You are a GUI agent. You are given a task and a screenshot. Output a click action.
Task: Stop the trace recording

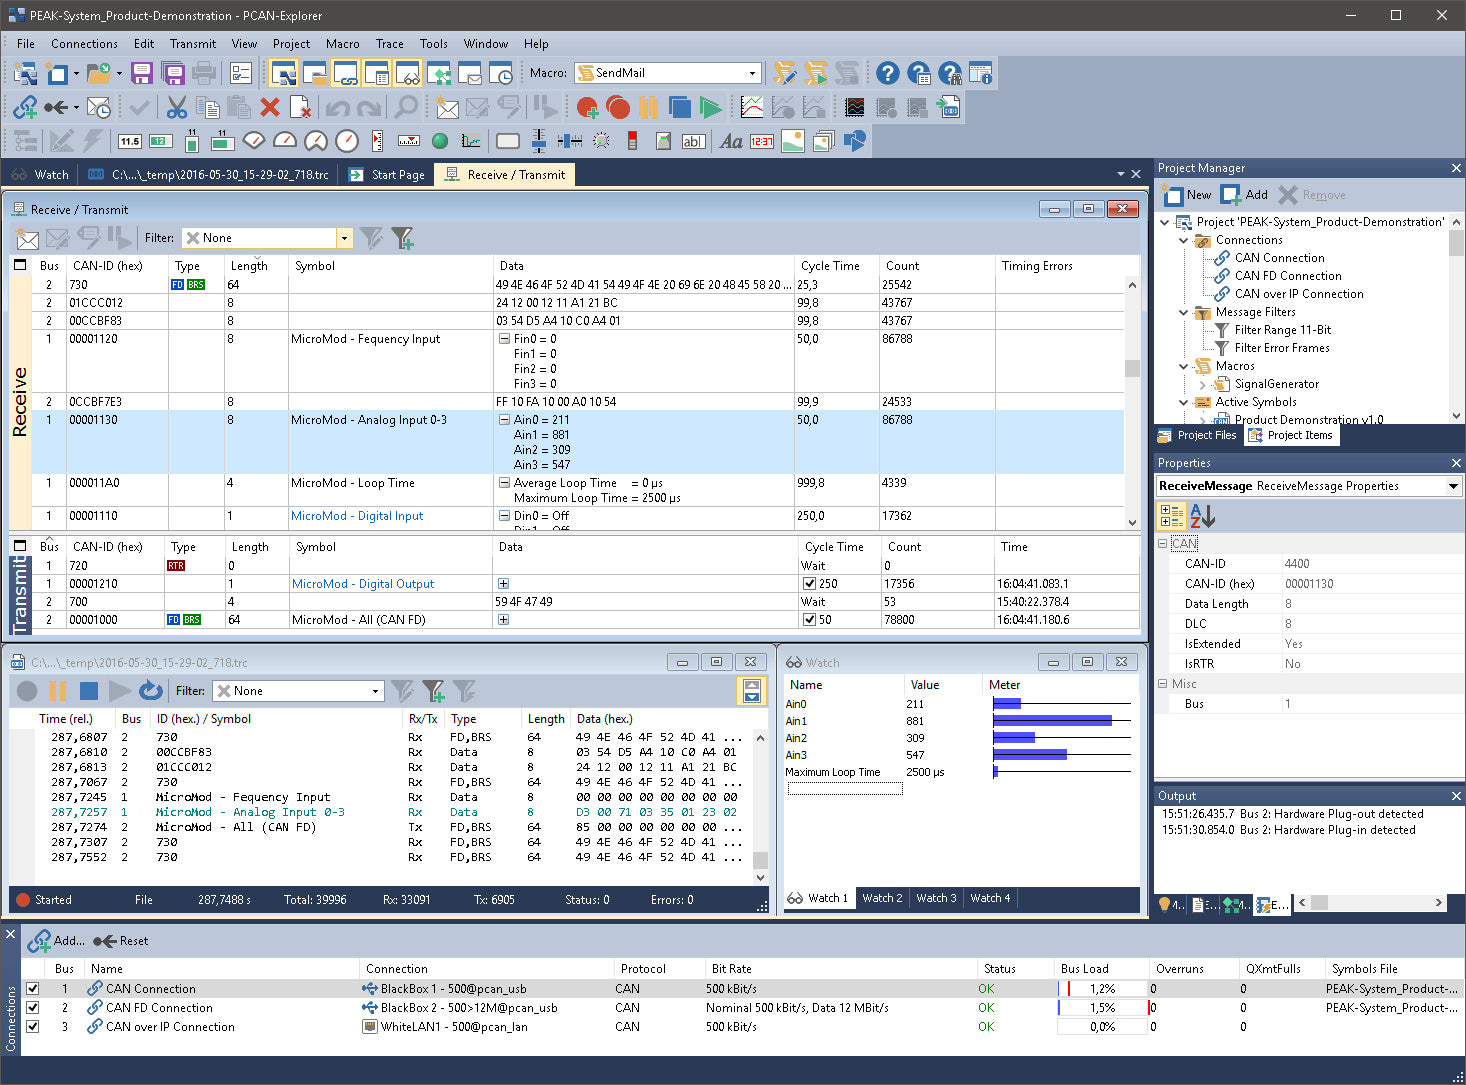pyautogui.click(x=88, y=690)
